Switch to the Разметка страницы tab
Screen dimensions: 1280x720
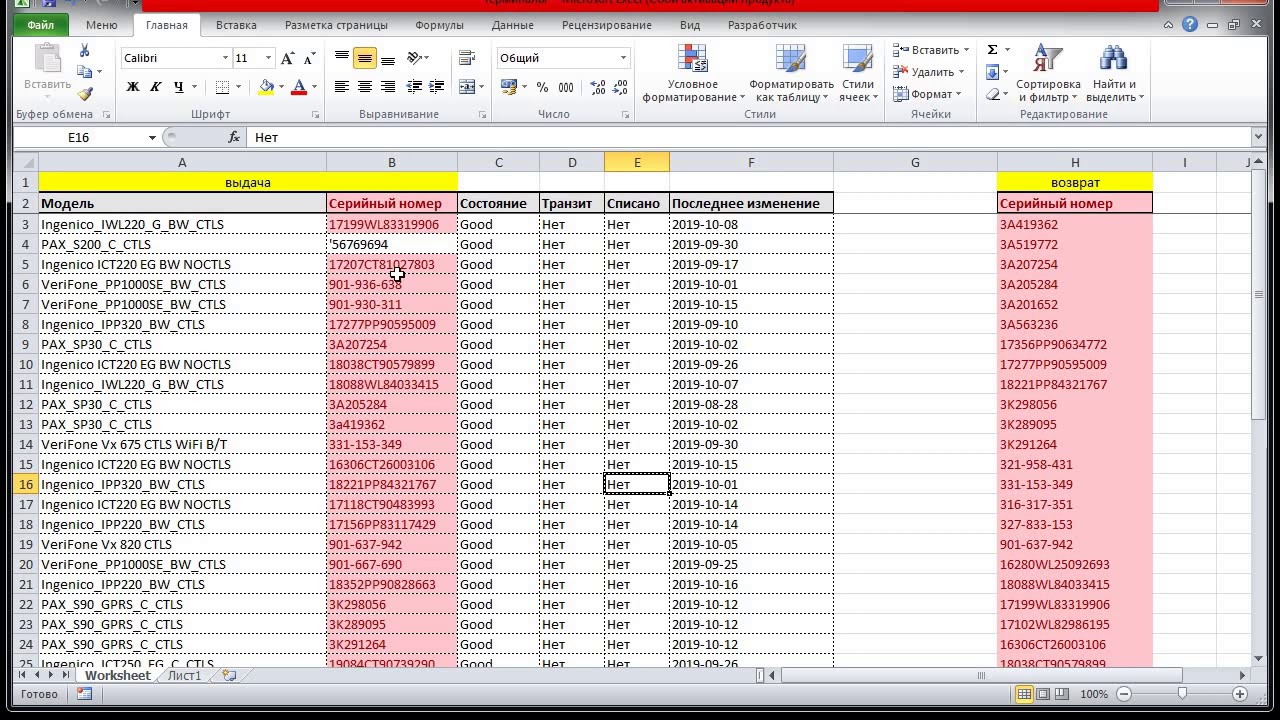pos(336,25)
